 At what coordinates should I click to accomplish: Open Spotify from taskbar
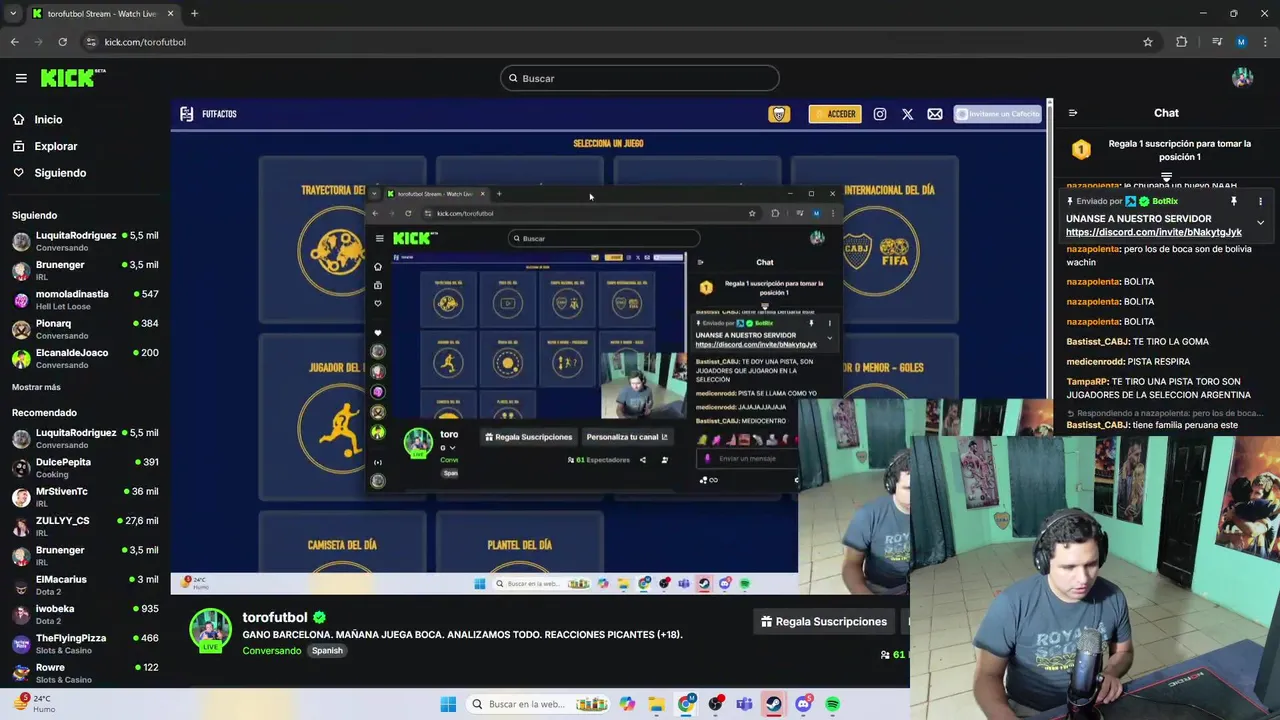point(832,704)
